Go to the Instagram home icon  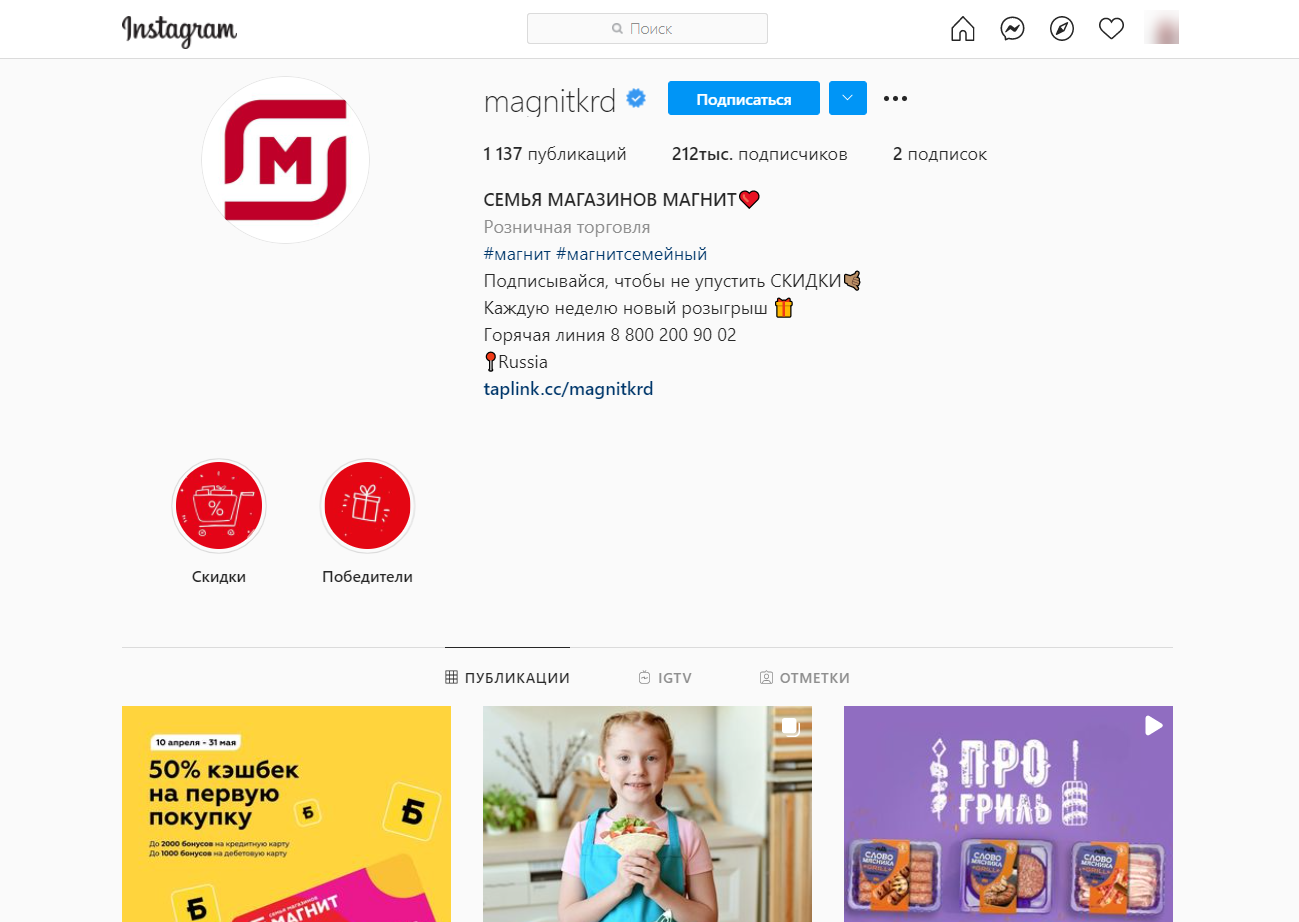962,29
